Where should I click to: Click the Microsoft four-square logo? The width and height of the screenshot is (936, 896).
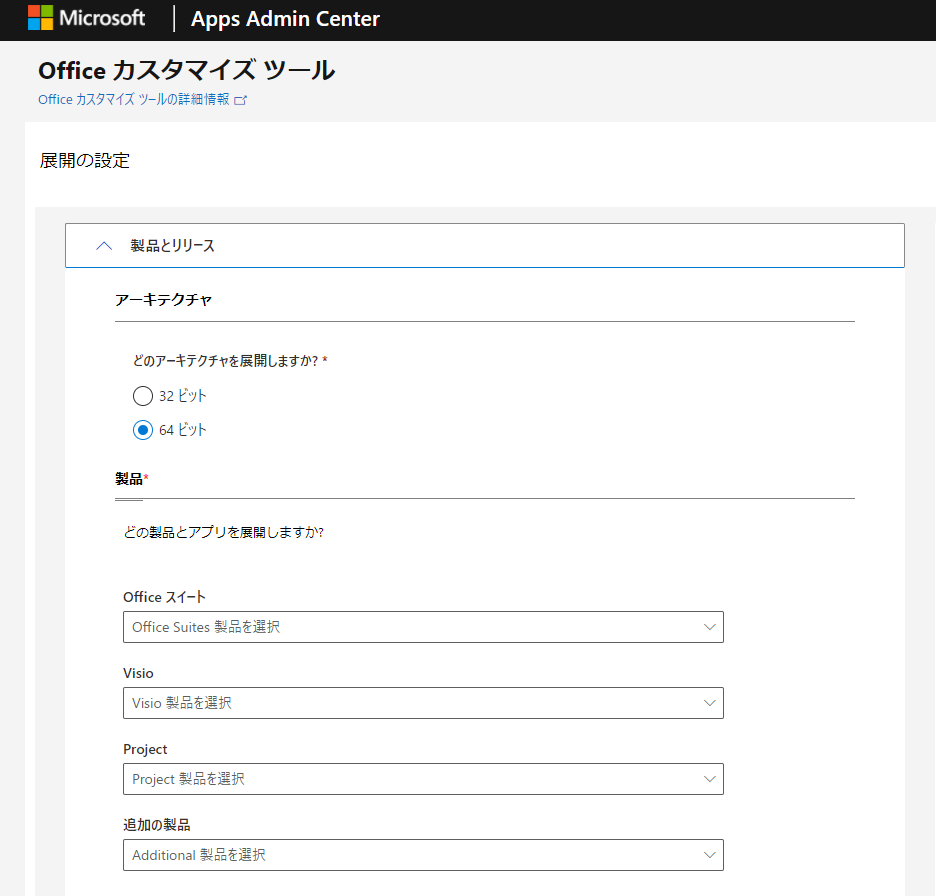coord(38,17)
